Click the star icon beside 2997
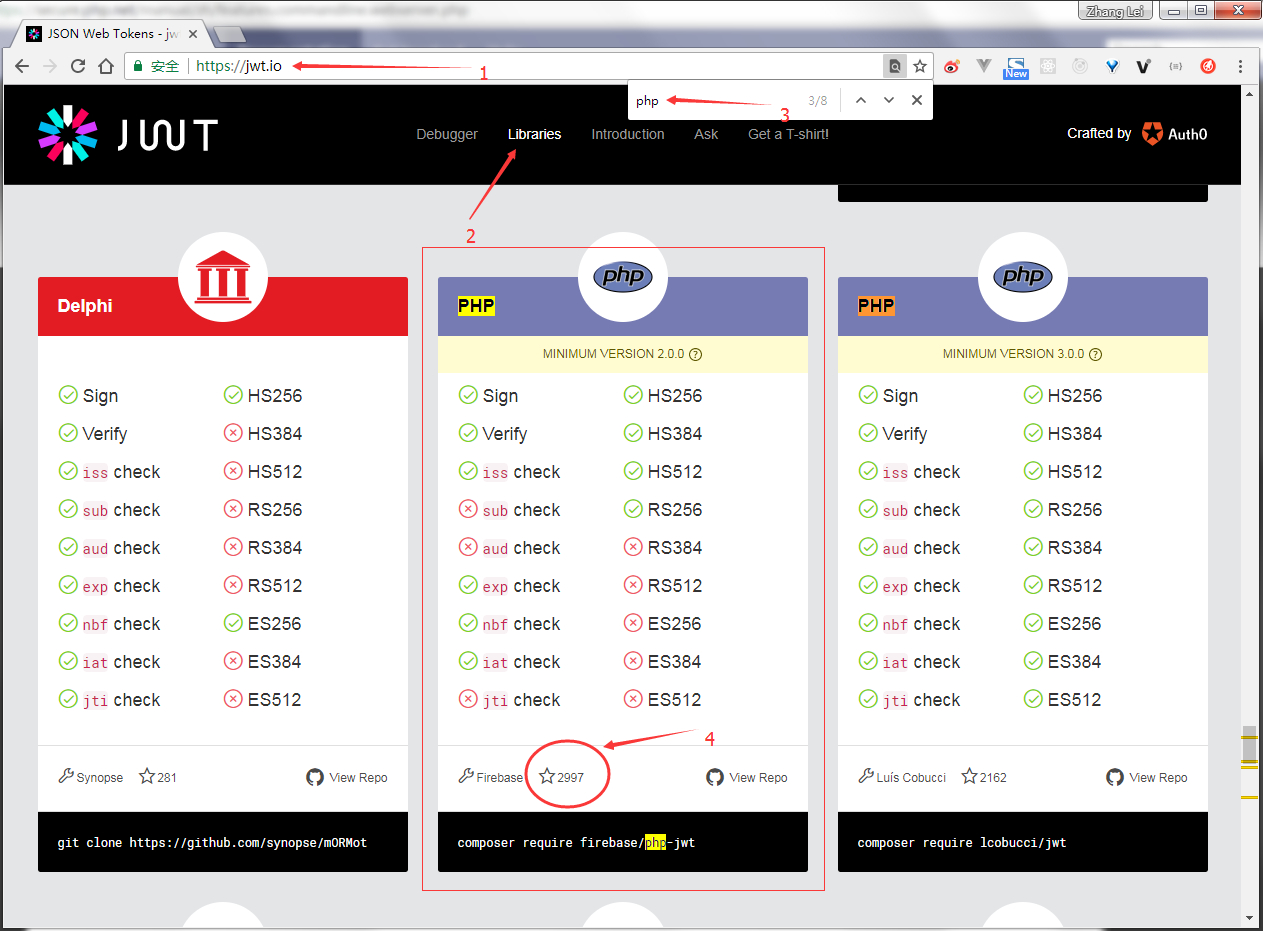This screenshot has width=1263, height=931. coord(547,776)
